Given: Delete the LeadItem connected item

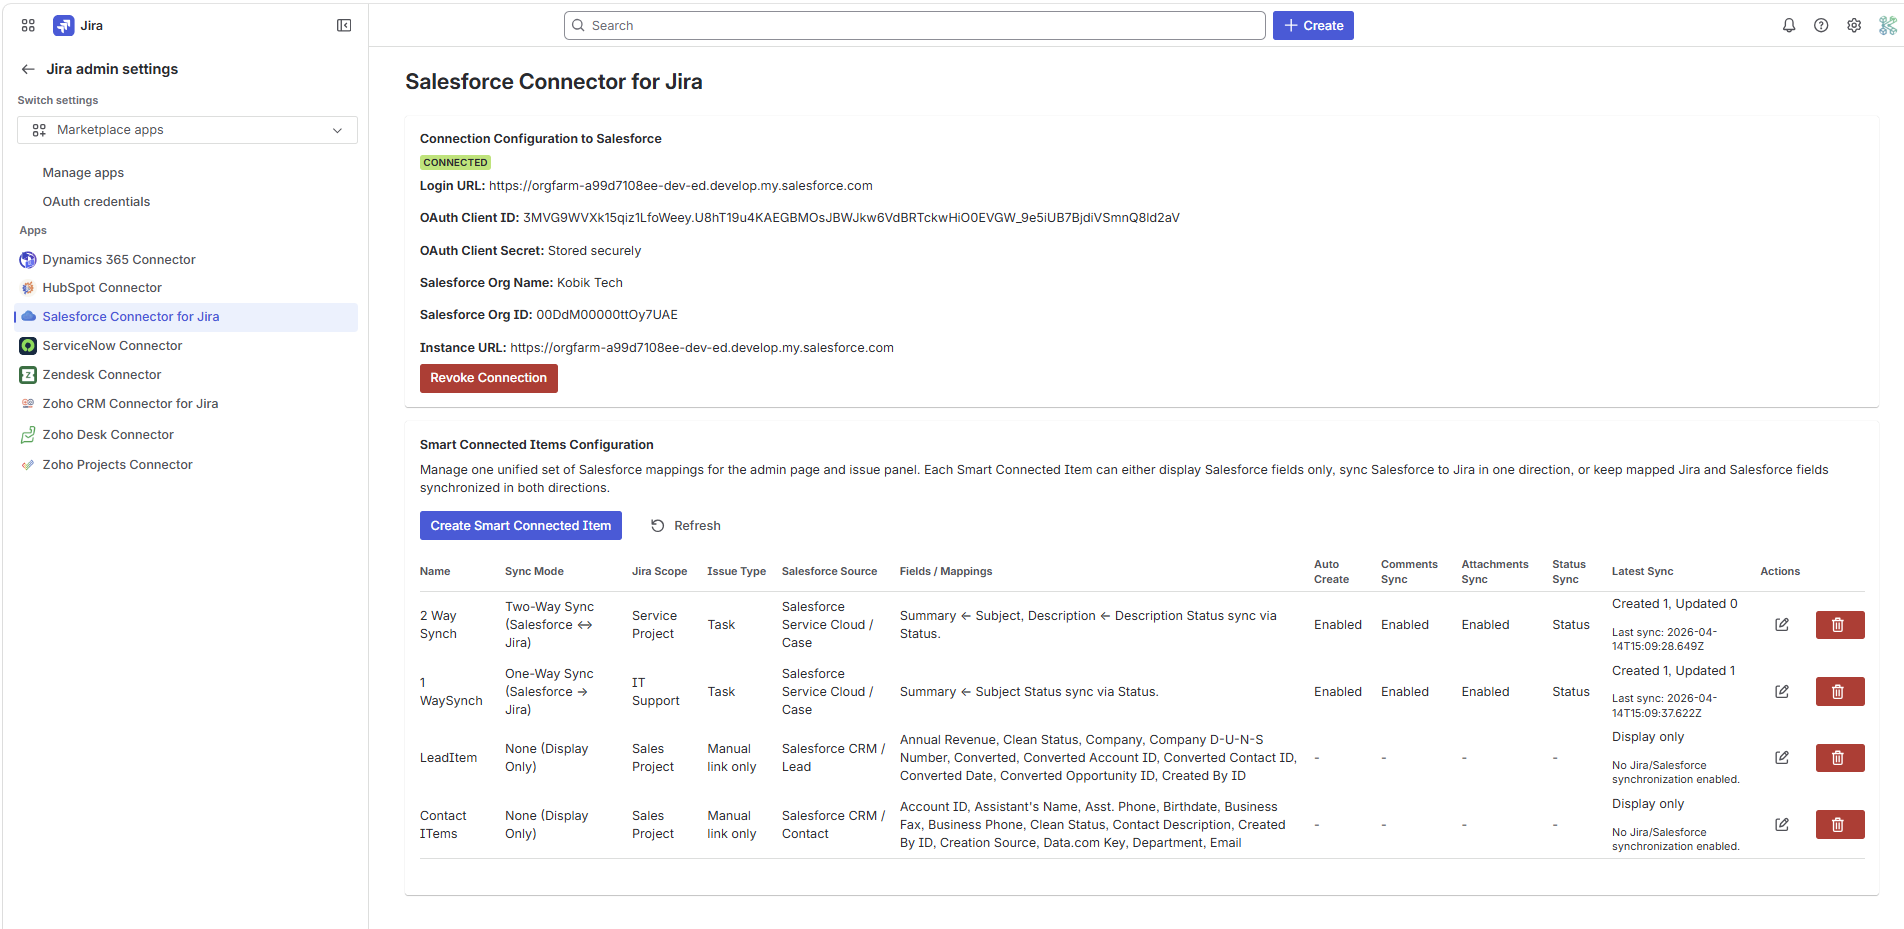Looking at the screenshot, I should tap(1839, 758).
